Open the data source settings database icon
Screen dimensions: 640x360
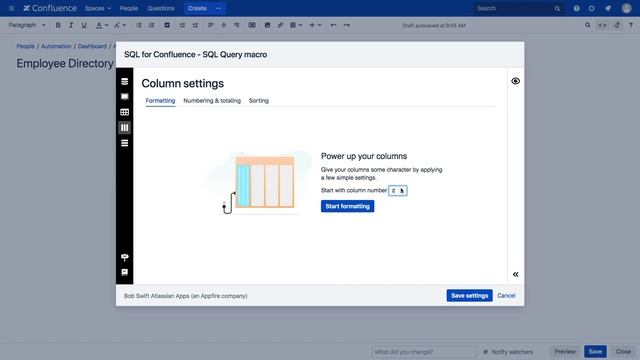124,81
